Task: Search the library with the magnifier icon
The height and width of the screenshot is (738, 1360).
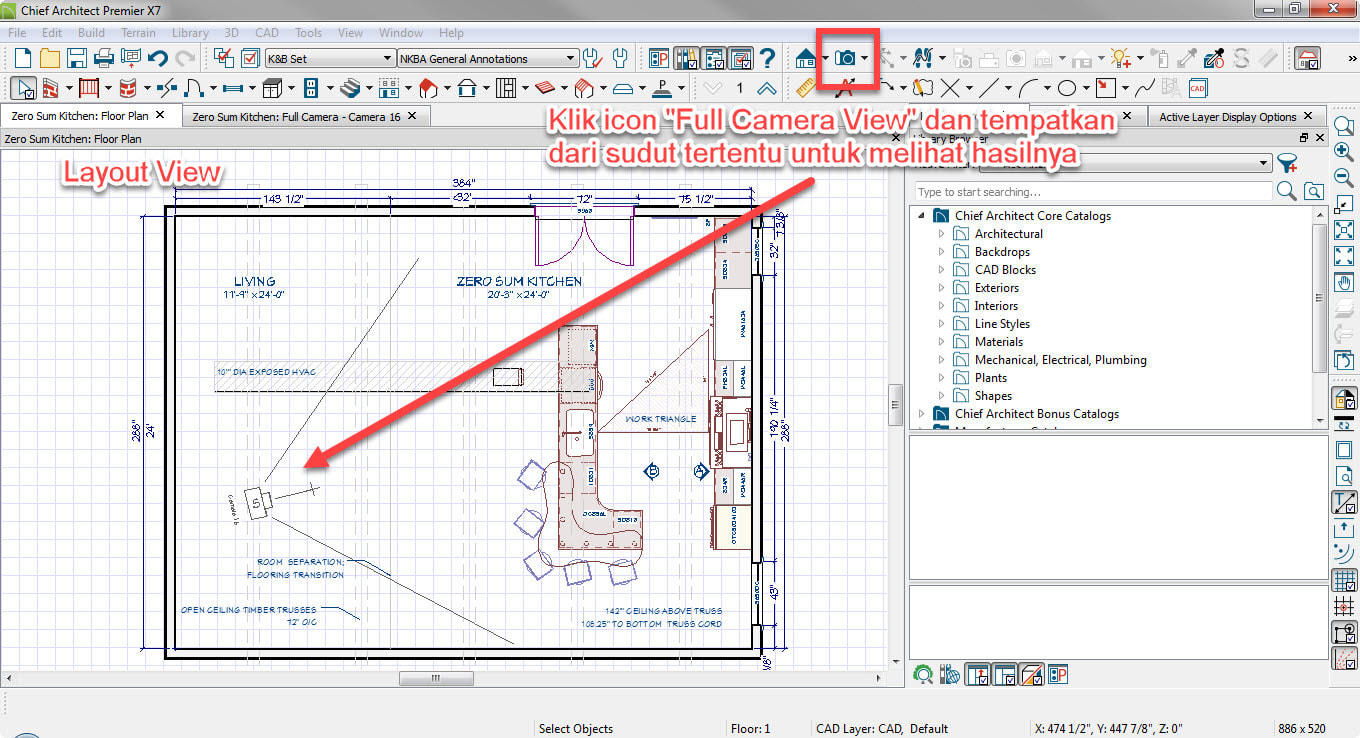Action: [x=1287, y=191]
